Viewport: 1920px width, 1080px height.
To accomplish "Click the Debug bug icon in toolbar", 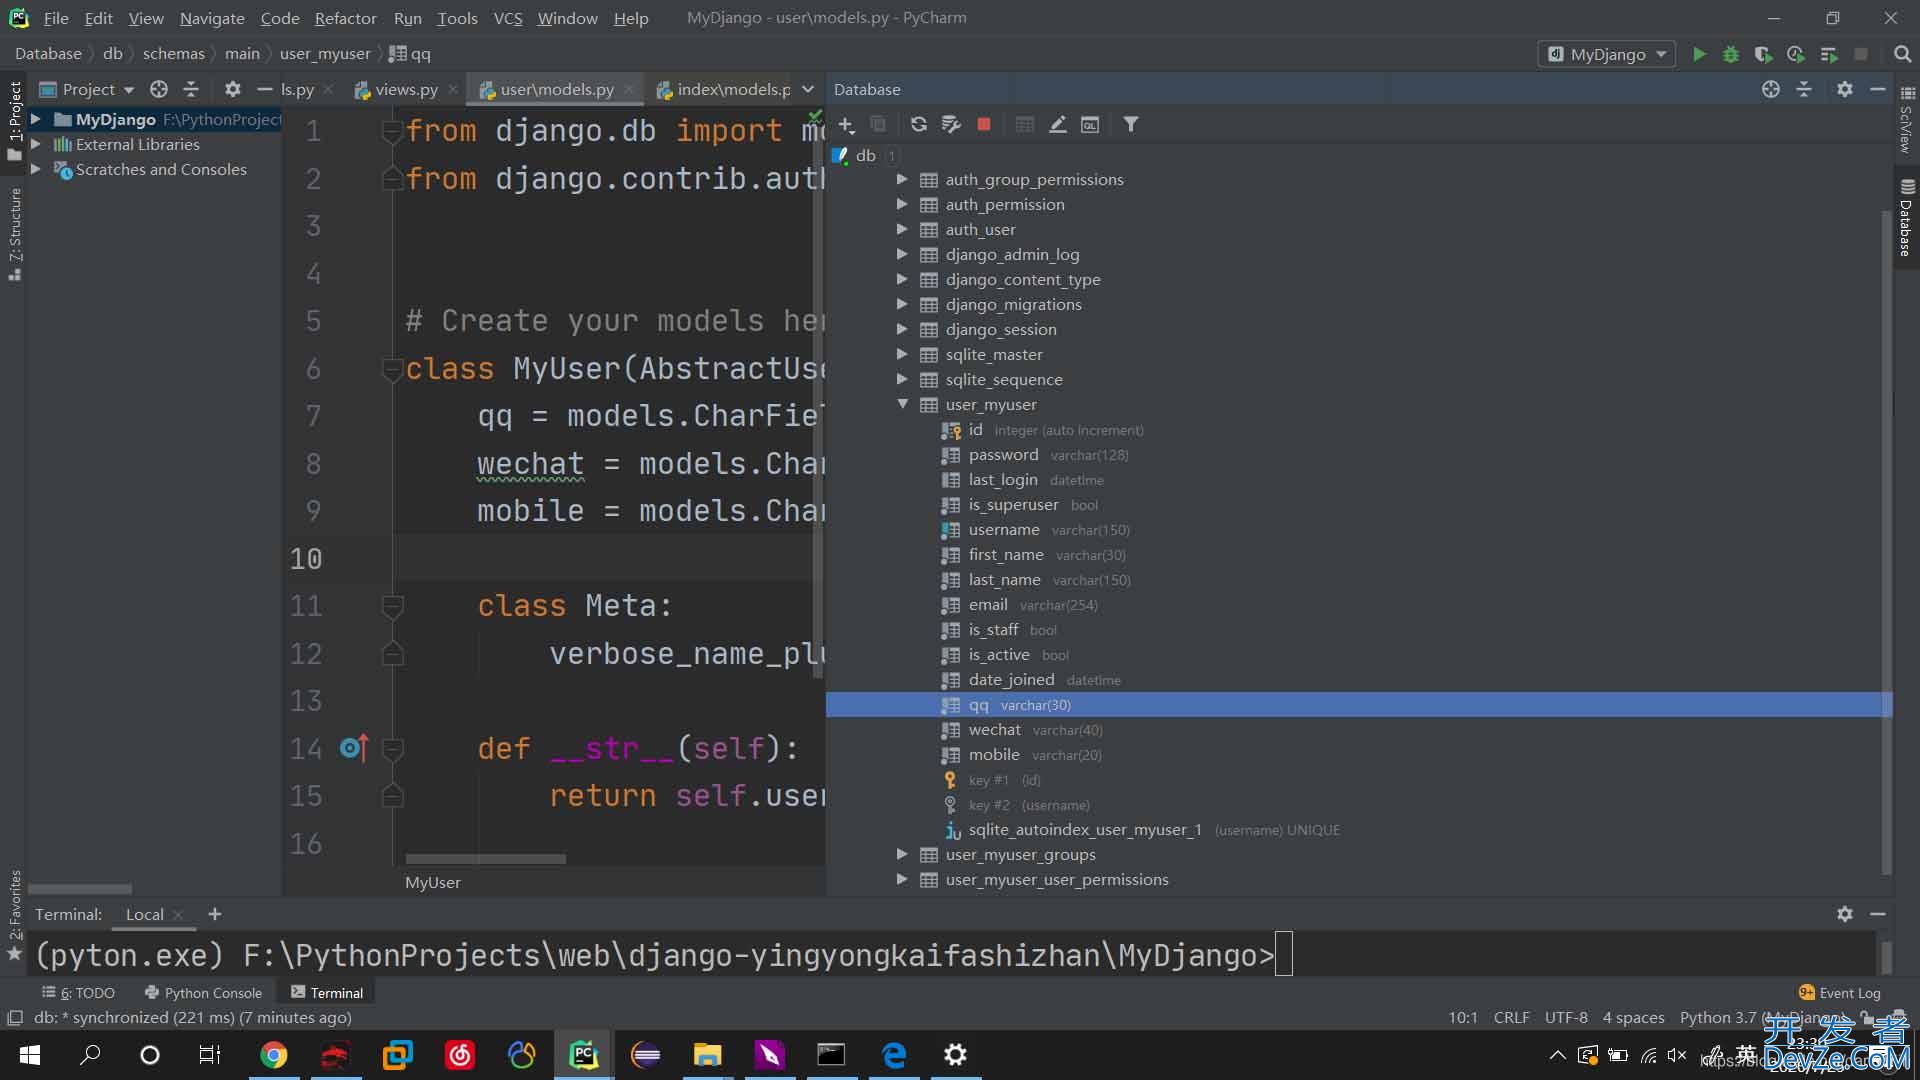I will tap(1731, 54).
